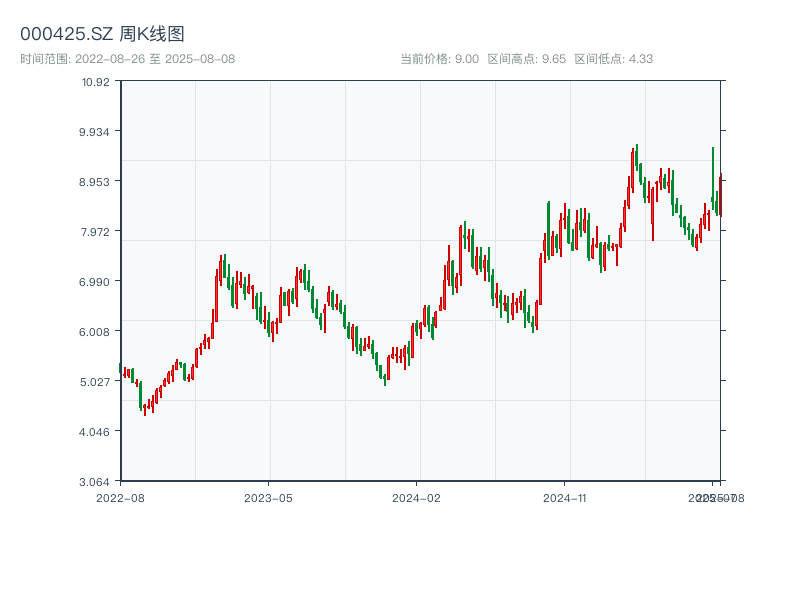Select the 2024-02 date on time axis
The width and height of the screenshot is (800, 600).
tap(417, 497)
